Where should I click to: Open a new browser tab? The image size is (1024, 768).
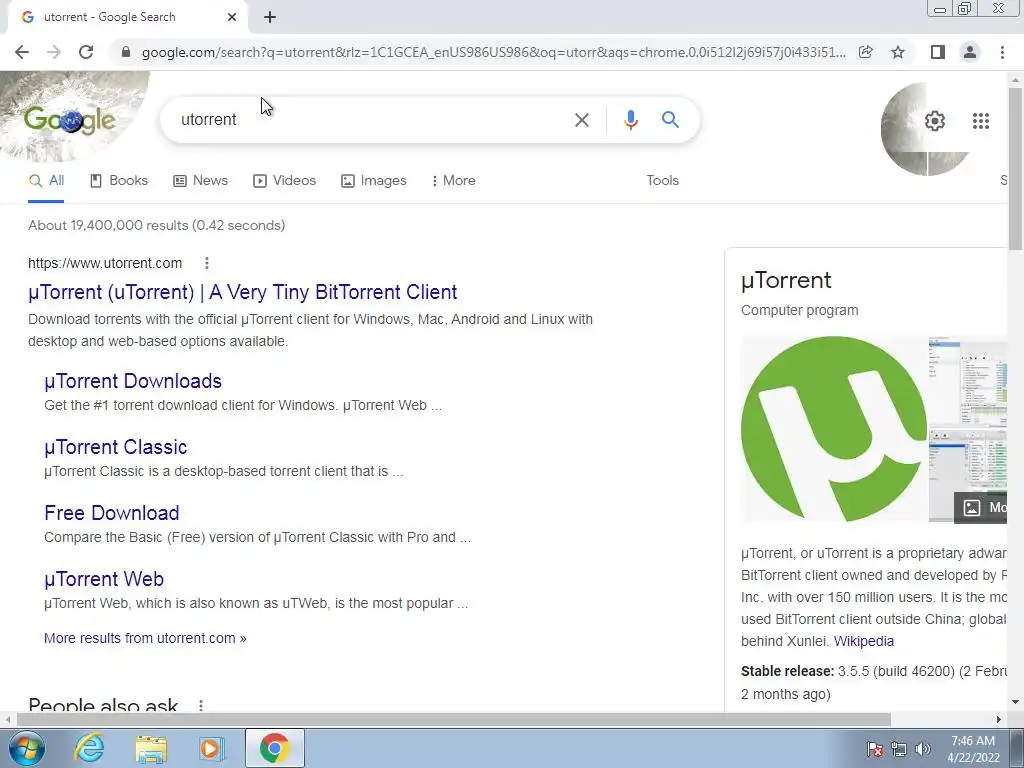click(x=270, y=17)
